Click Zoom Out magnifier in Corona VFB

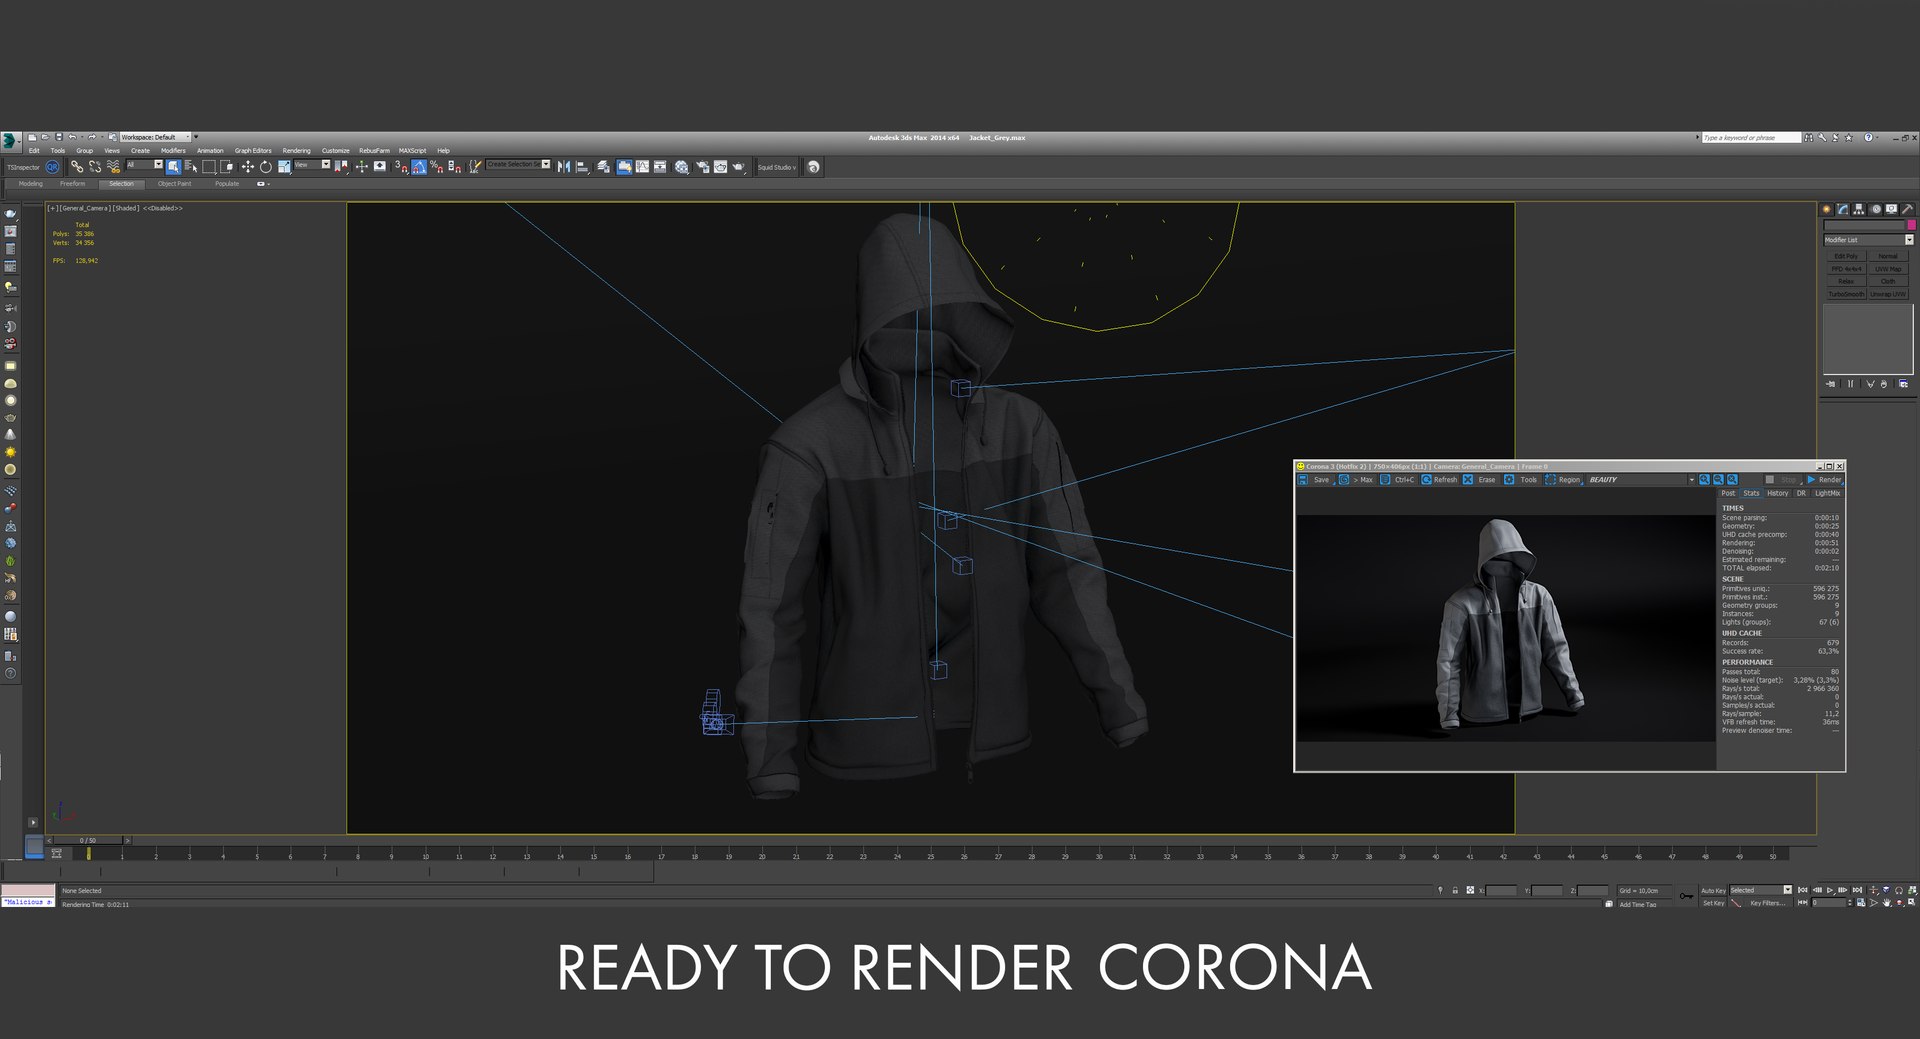[1718, 480]
